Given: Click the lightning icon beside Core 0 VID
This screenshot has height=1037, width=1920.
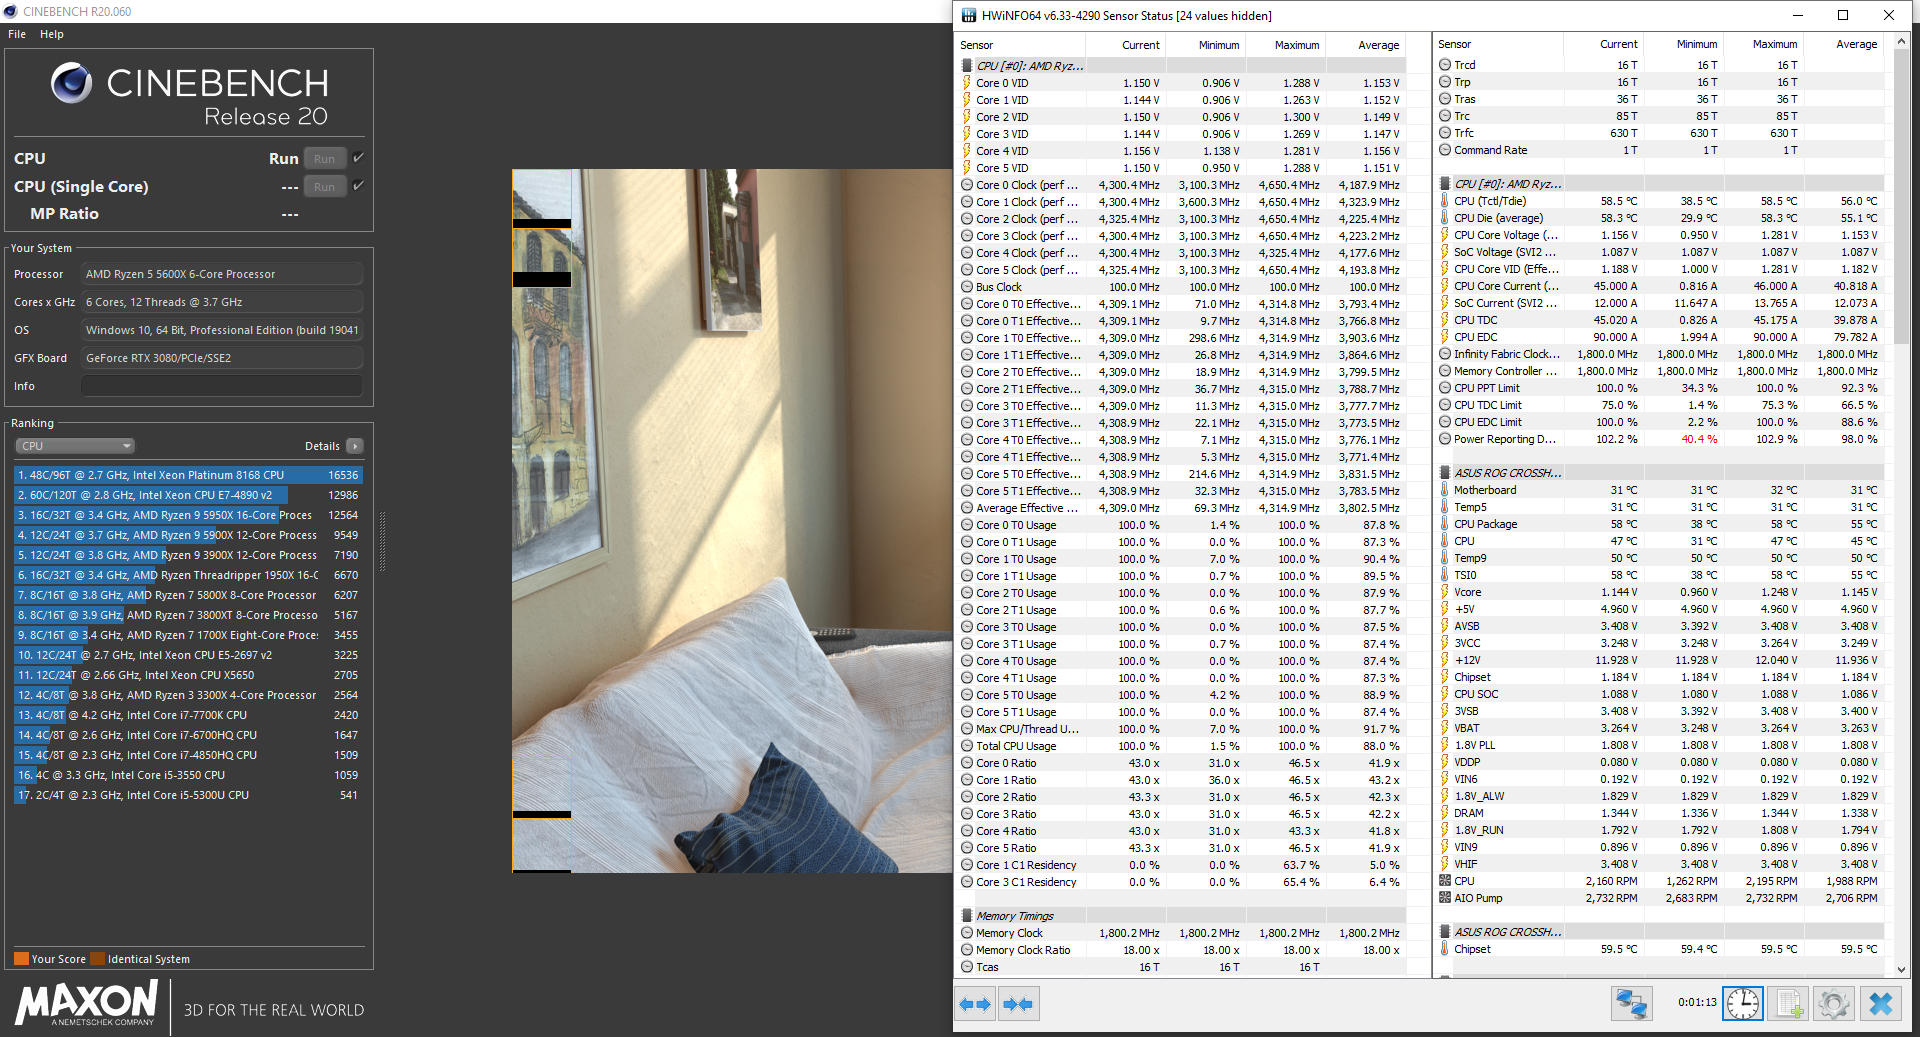Looking at the screenshot, I should (967, 83).
